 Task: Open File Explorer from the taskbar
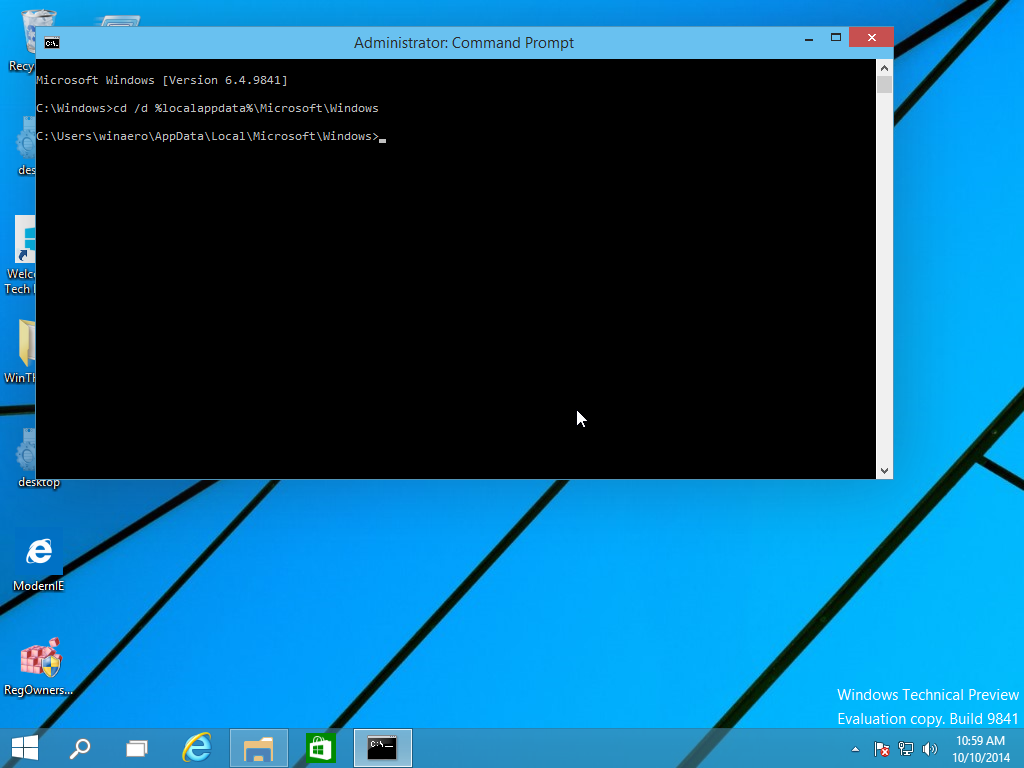click(258, 747)
